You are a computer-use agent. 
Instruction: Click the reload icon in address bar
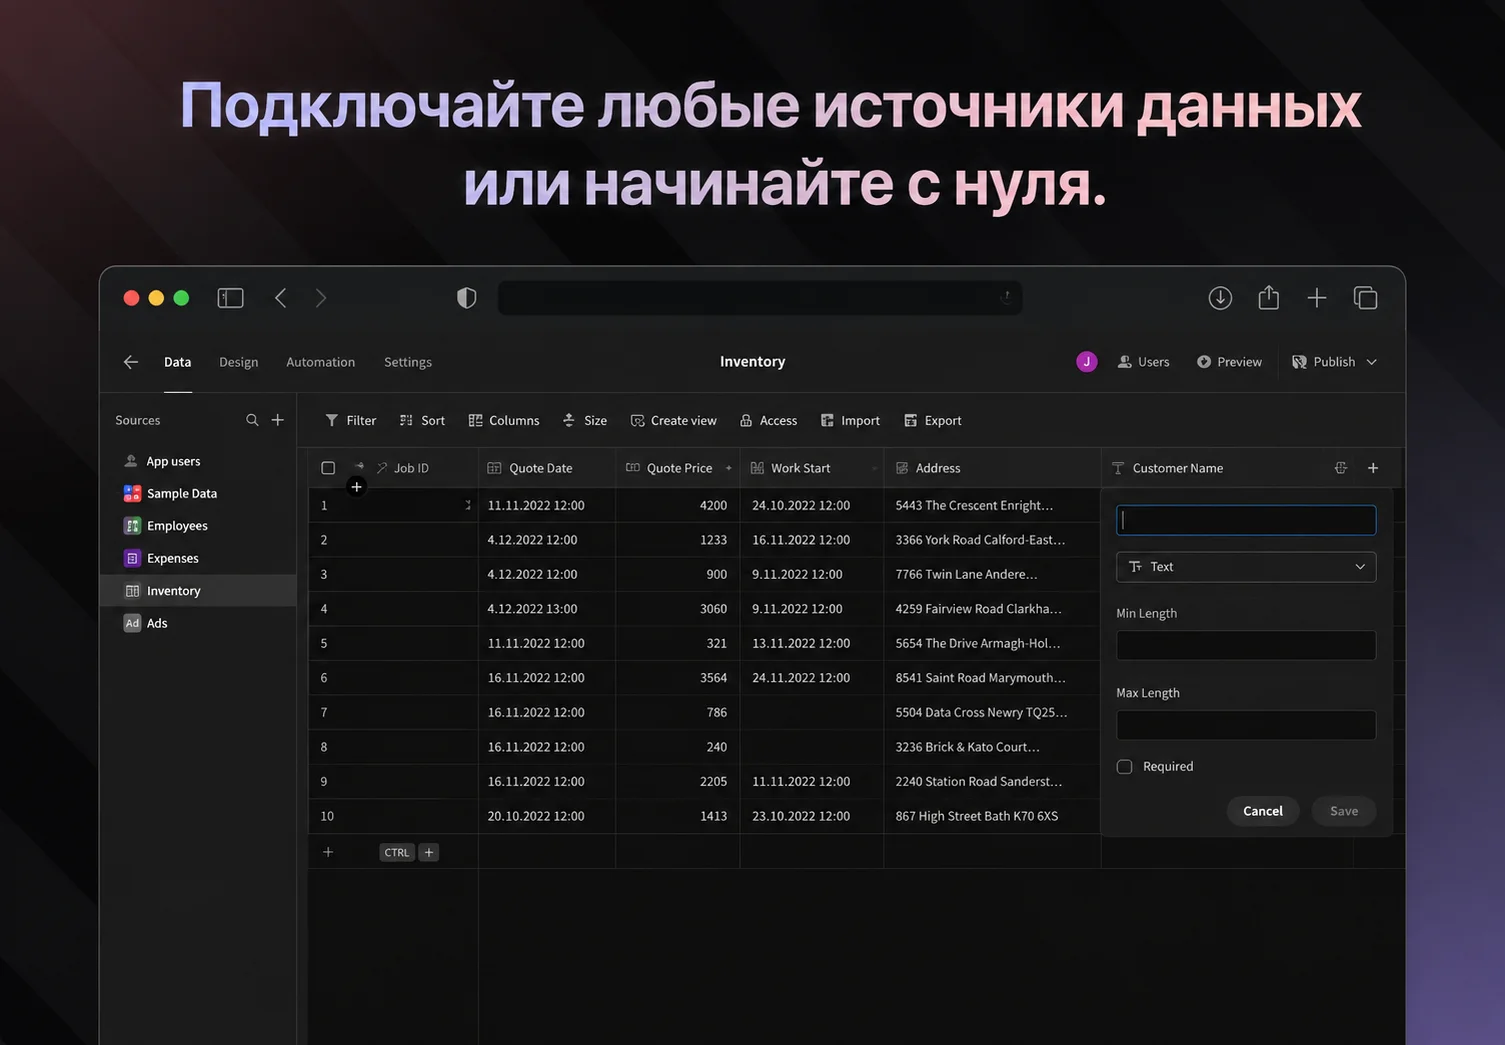click(1007, 297)
